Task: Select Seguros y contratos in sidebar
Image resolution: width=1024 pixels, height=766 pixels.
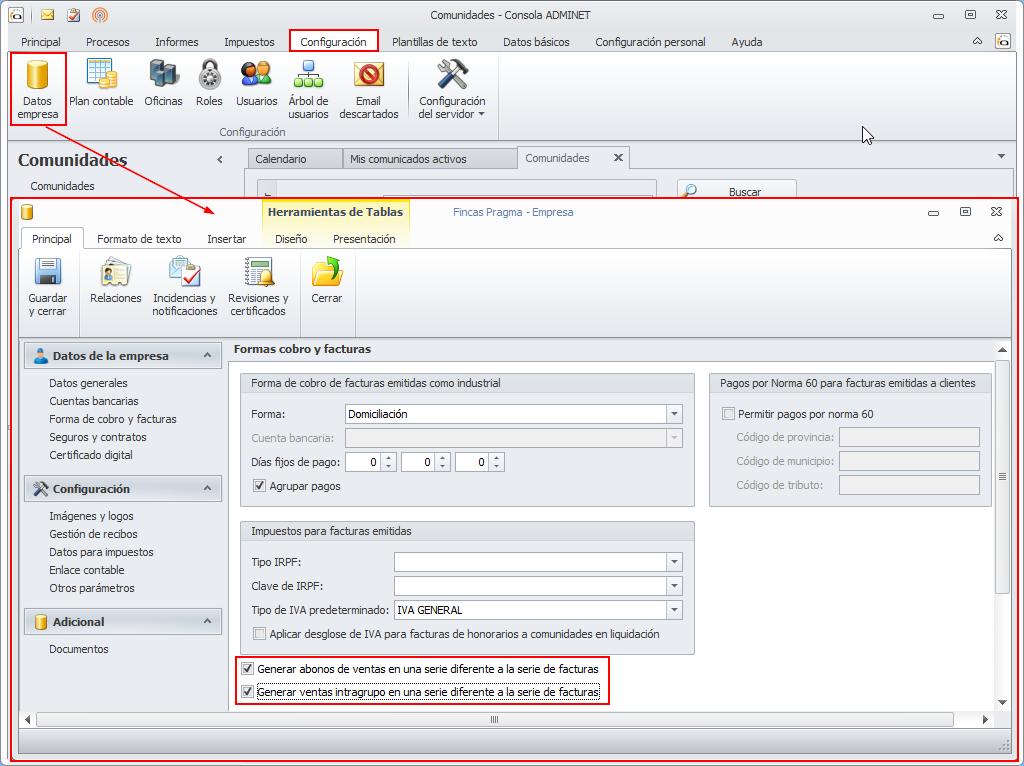Action: click(98, 437)
